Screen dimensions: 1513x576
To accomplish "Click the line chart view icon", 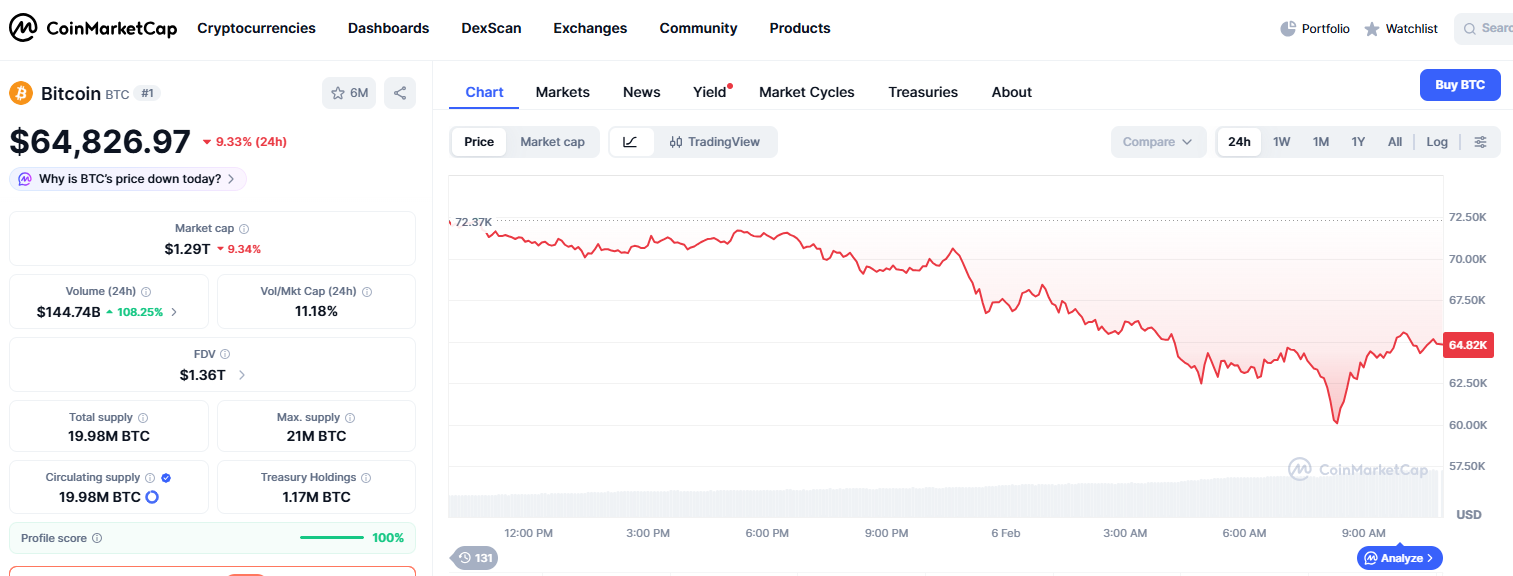I will [630, 142].
